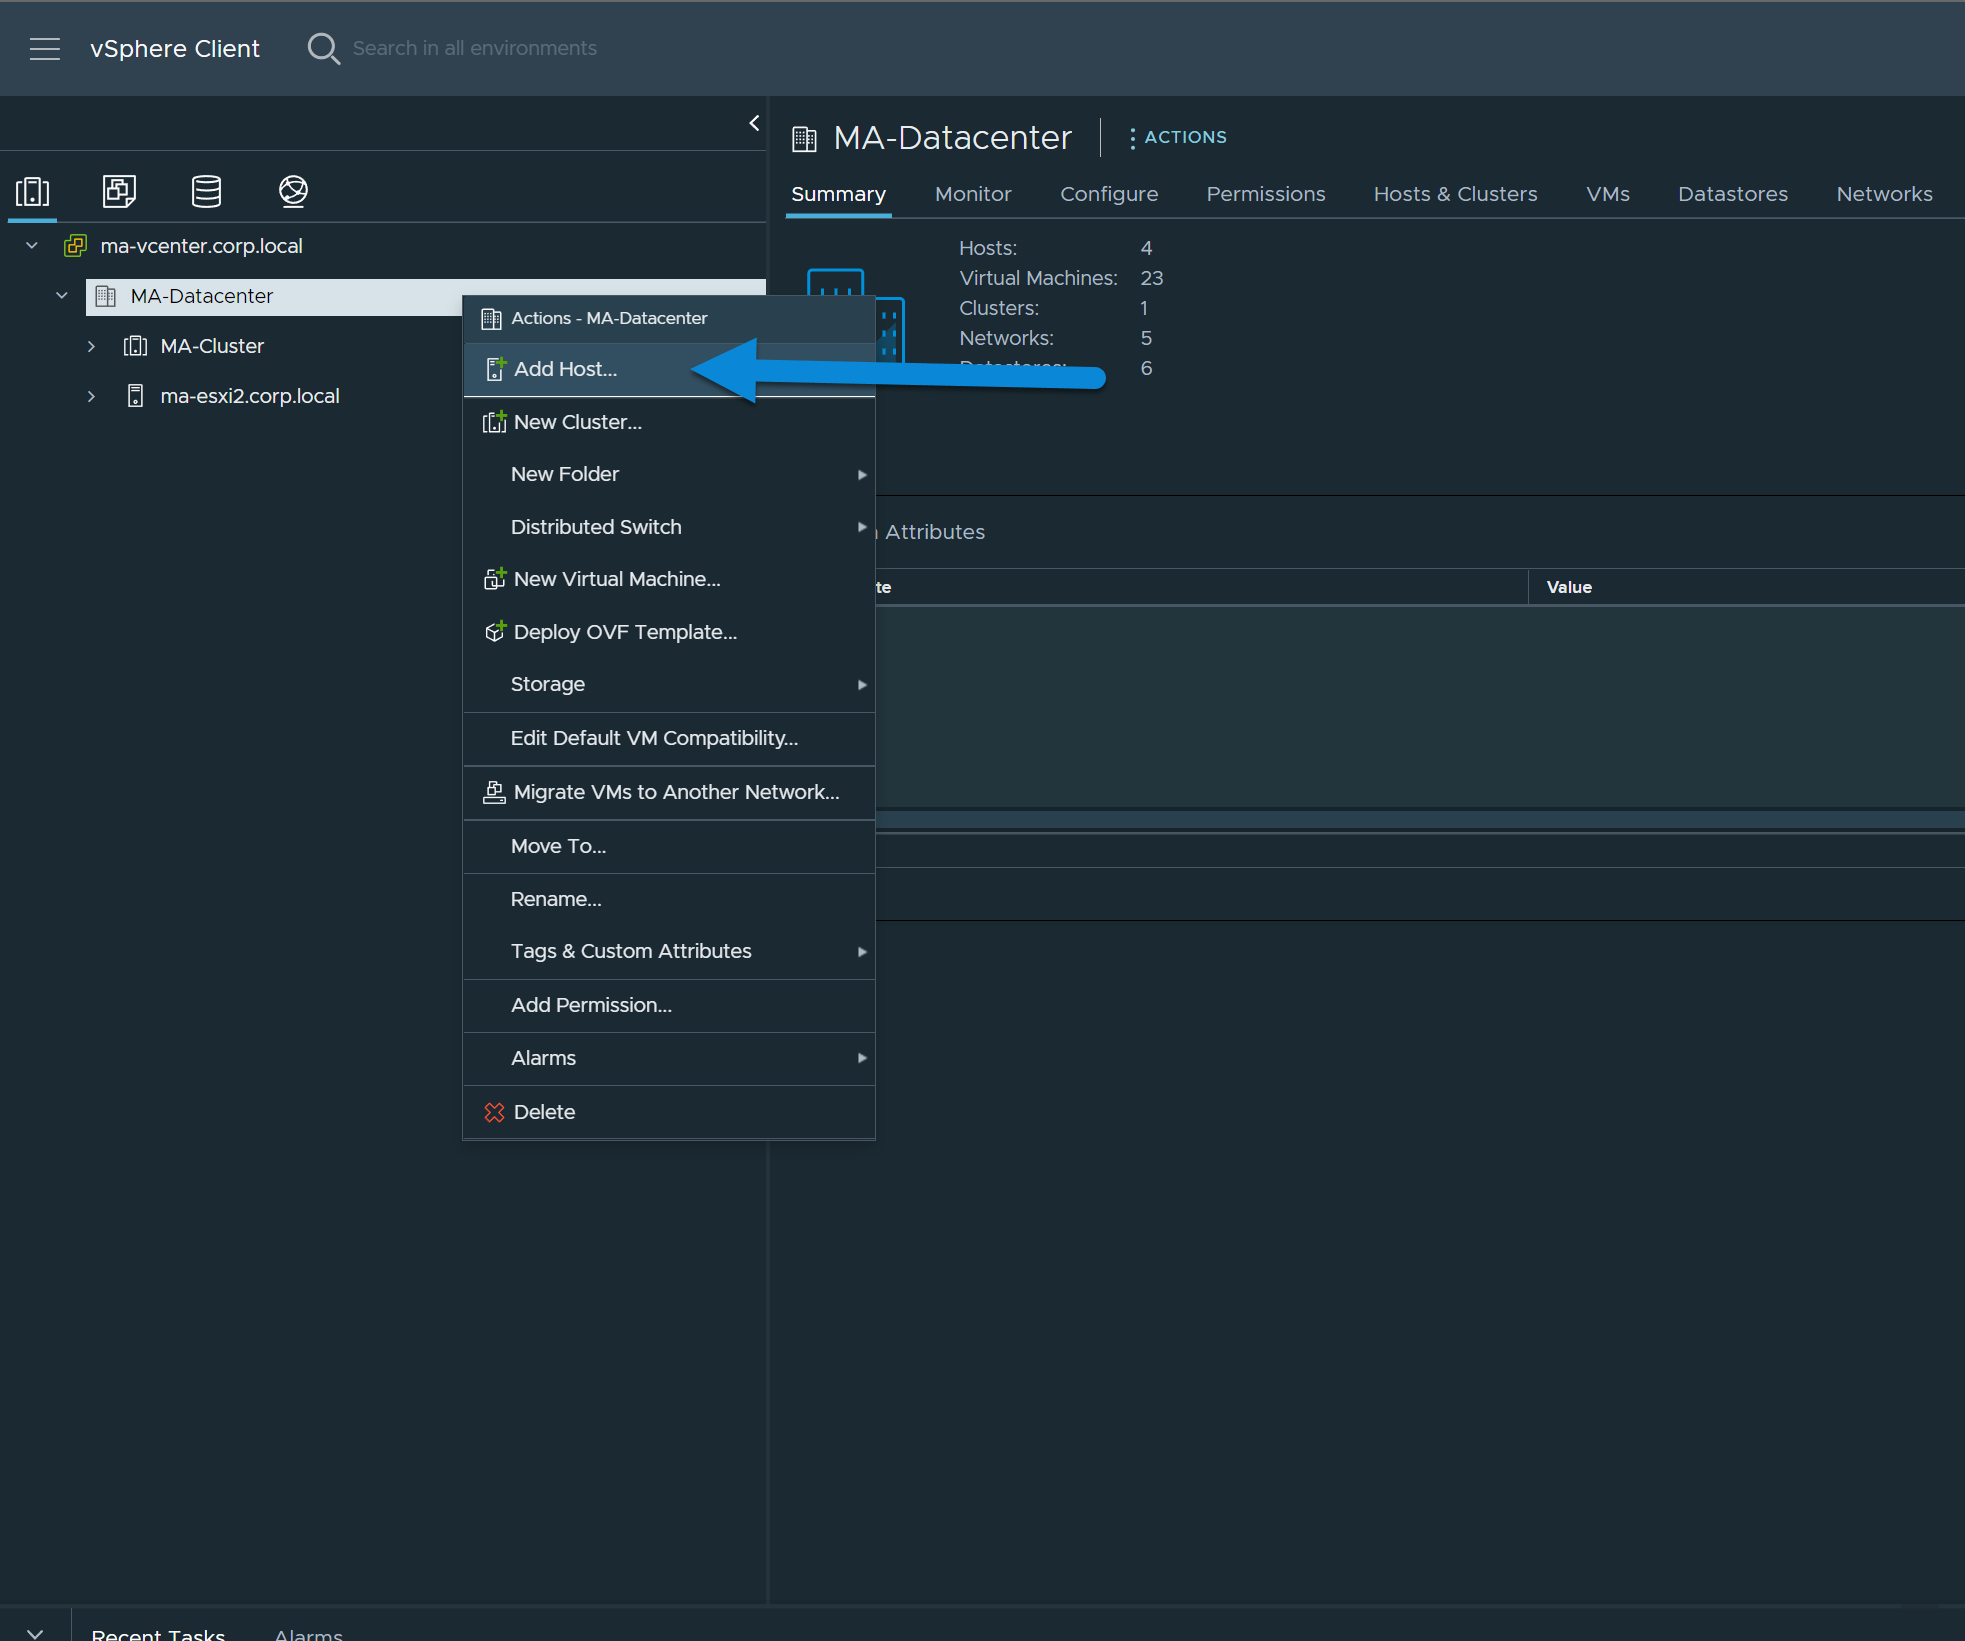Image resolution: width=1965 pixels, height=1641 pixels.
Task: Open the Alarms submenu arrow
Action: [x=862, y=1058]
